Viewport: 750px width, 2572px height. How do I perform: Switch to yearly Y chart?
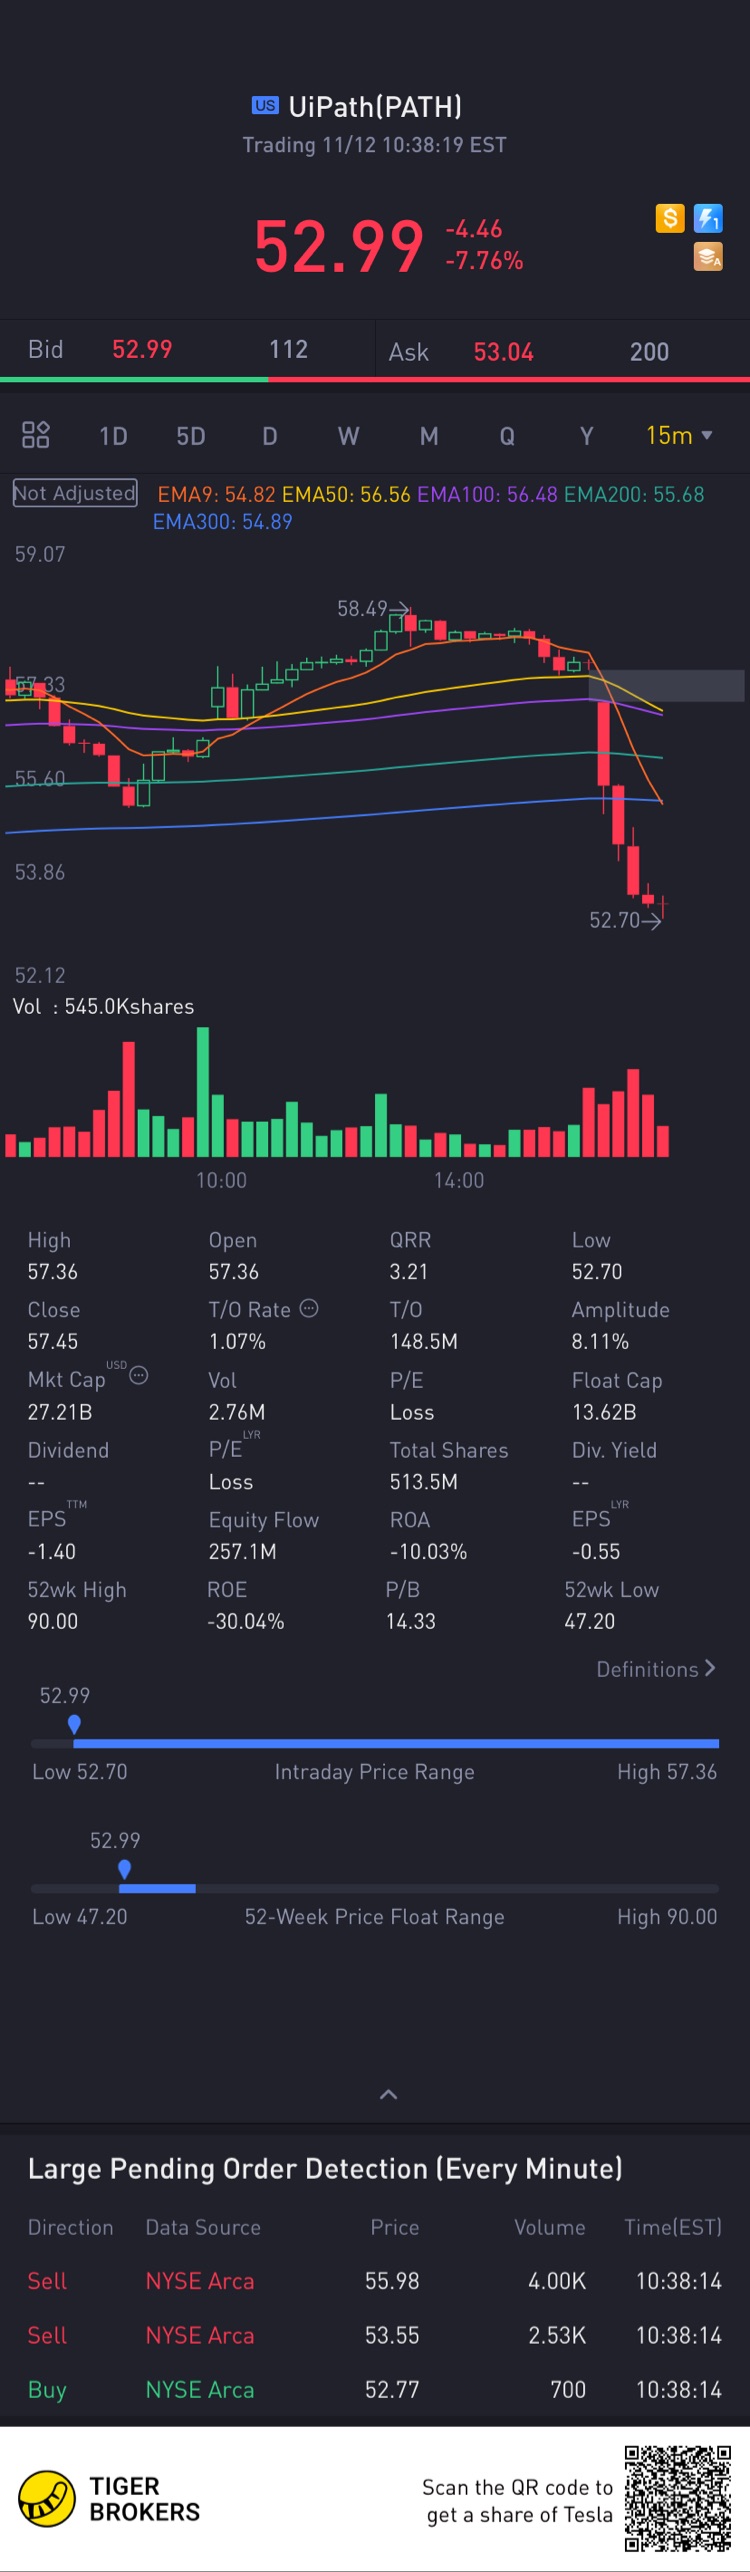pos(587,436)
